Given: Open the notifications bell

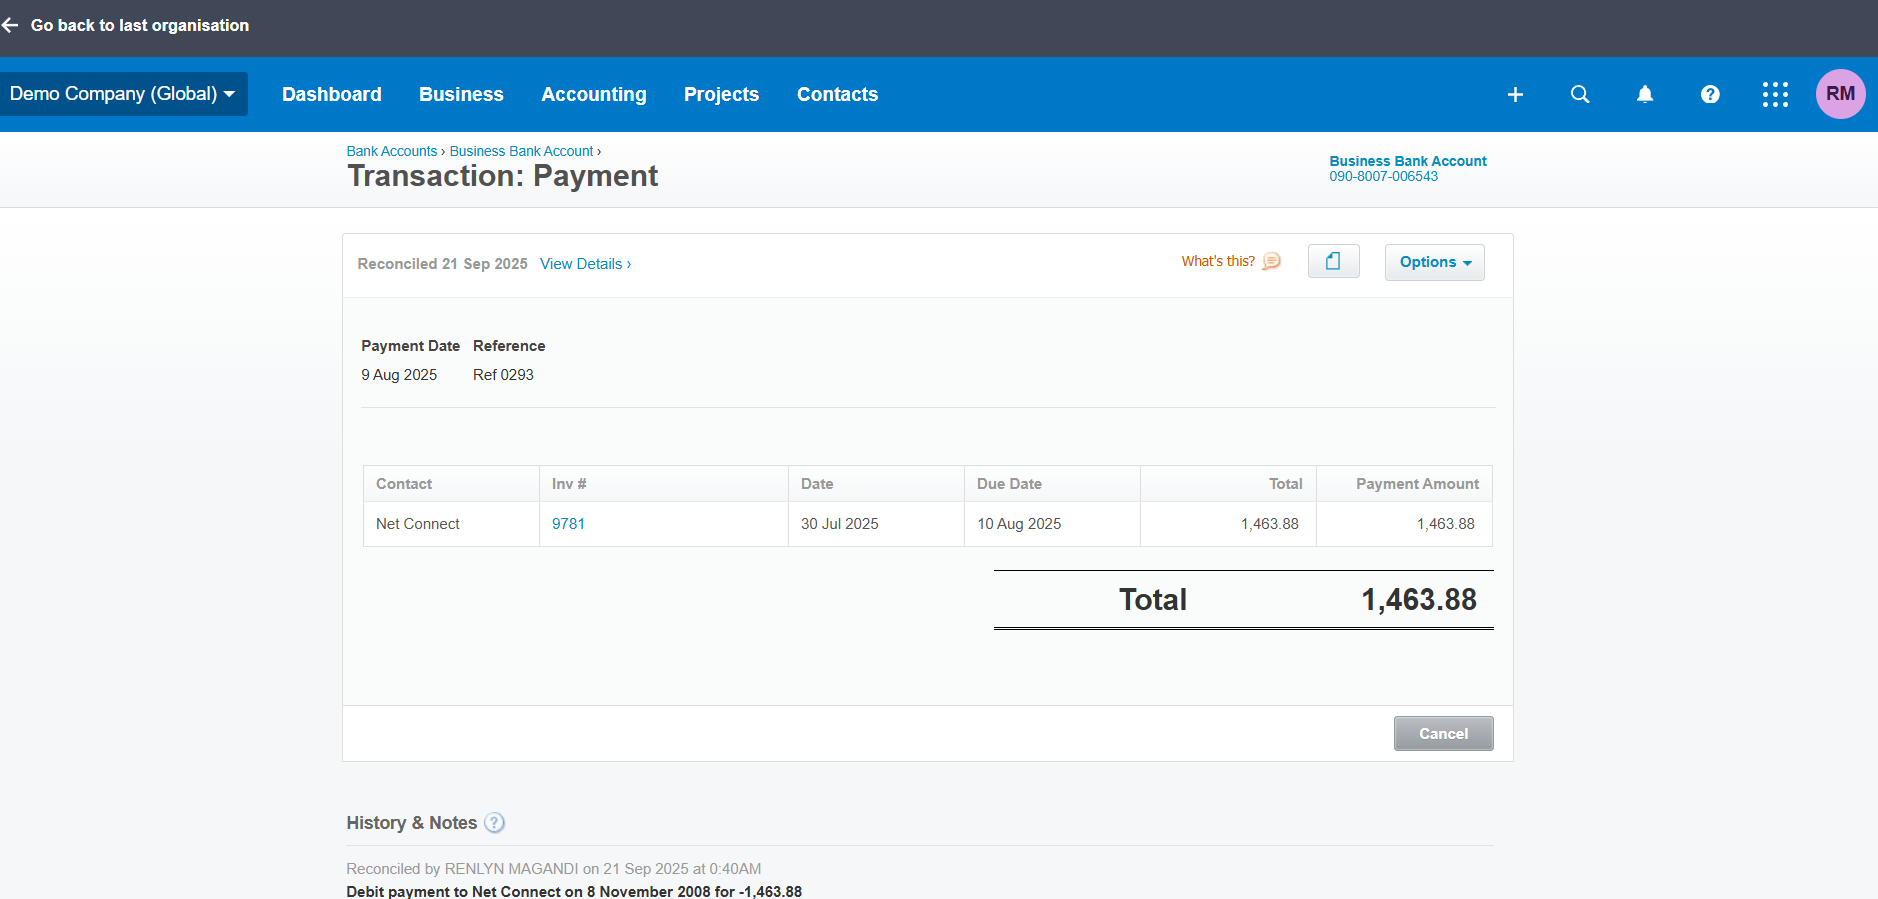Looking at the screenshot, I should pos(1645,94).
